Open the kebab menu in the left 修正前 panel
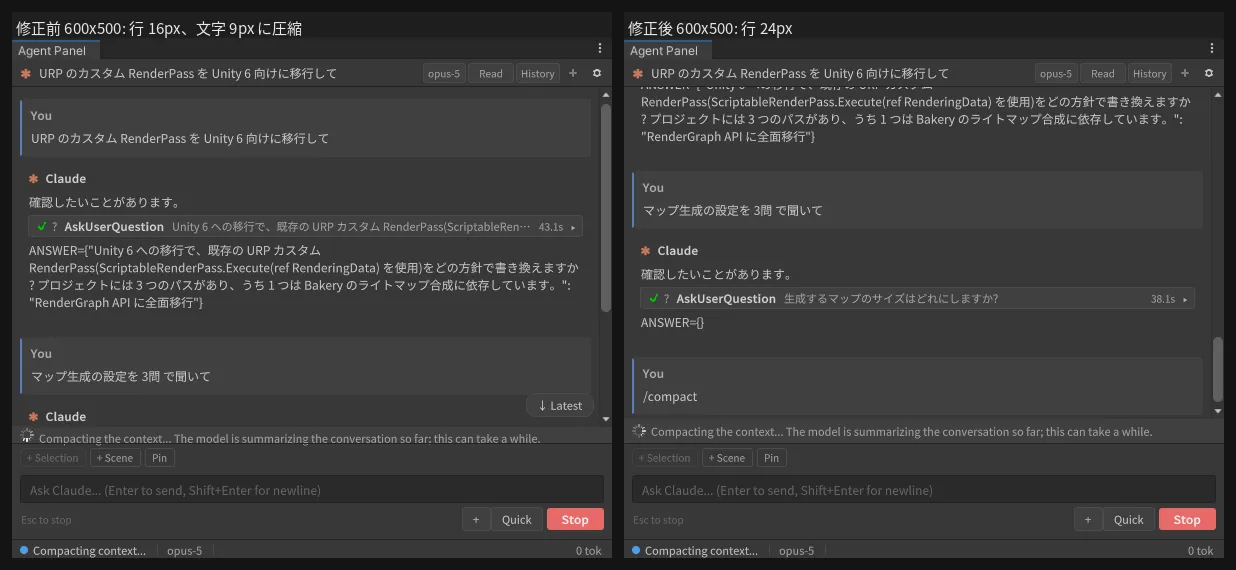Image resolution: width=1236 pixels, height=570 pixels. tap(599, 48)
